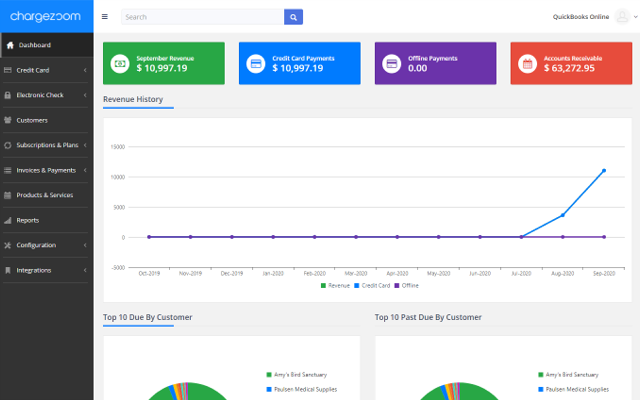640x400 pixels.
Task: Toggle Amy's Bird Sanctuary in Top 10 Due legend
Action: click(x=297, y=375)
